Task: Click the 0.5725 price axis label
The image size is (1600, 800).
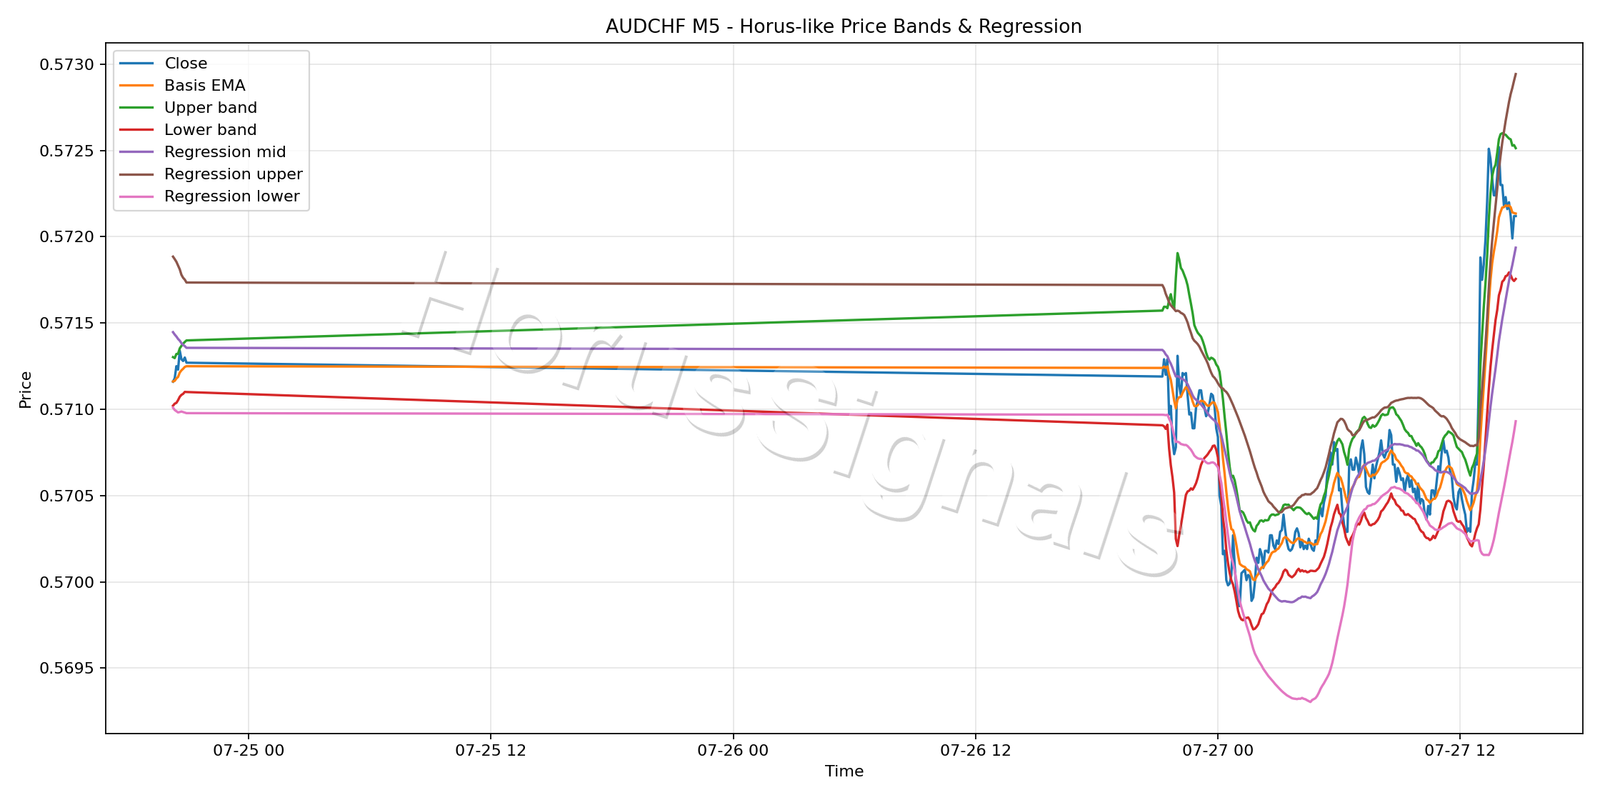Action: pos(67,151)
